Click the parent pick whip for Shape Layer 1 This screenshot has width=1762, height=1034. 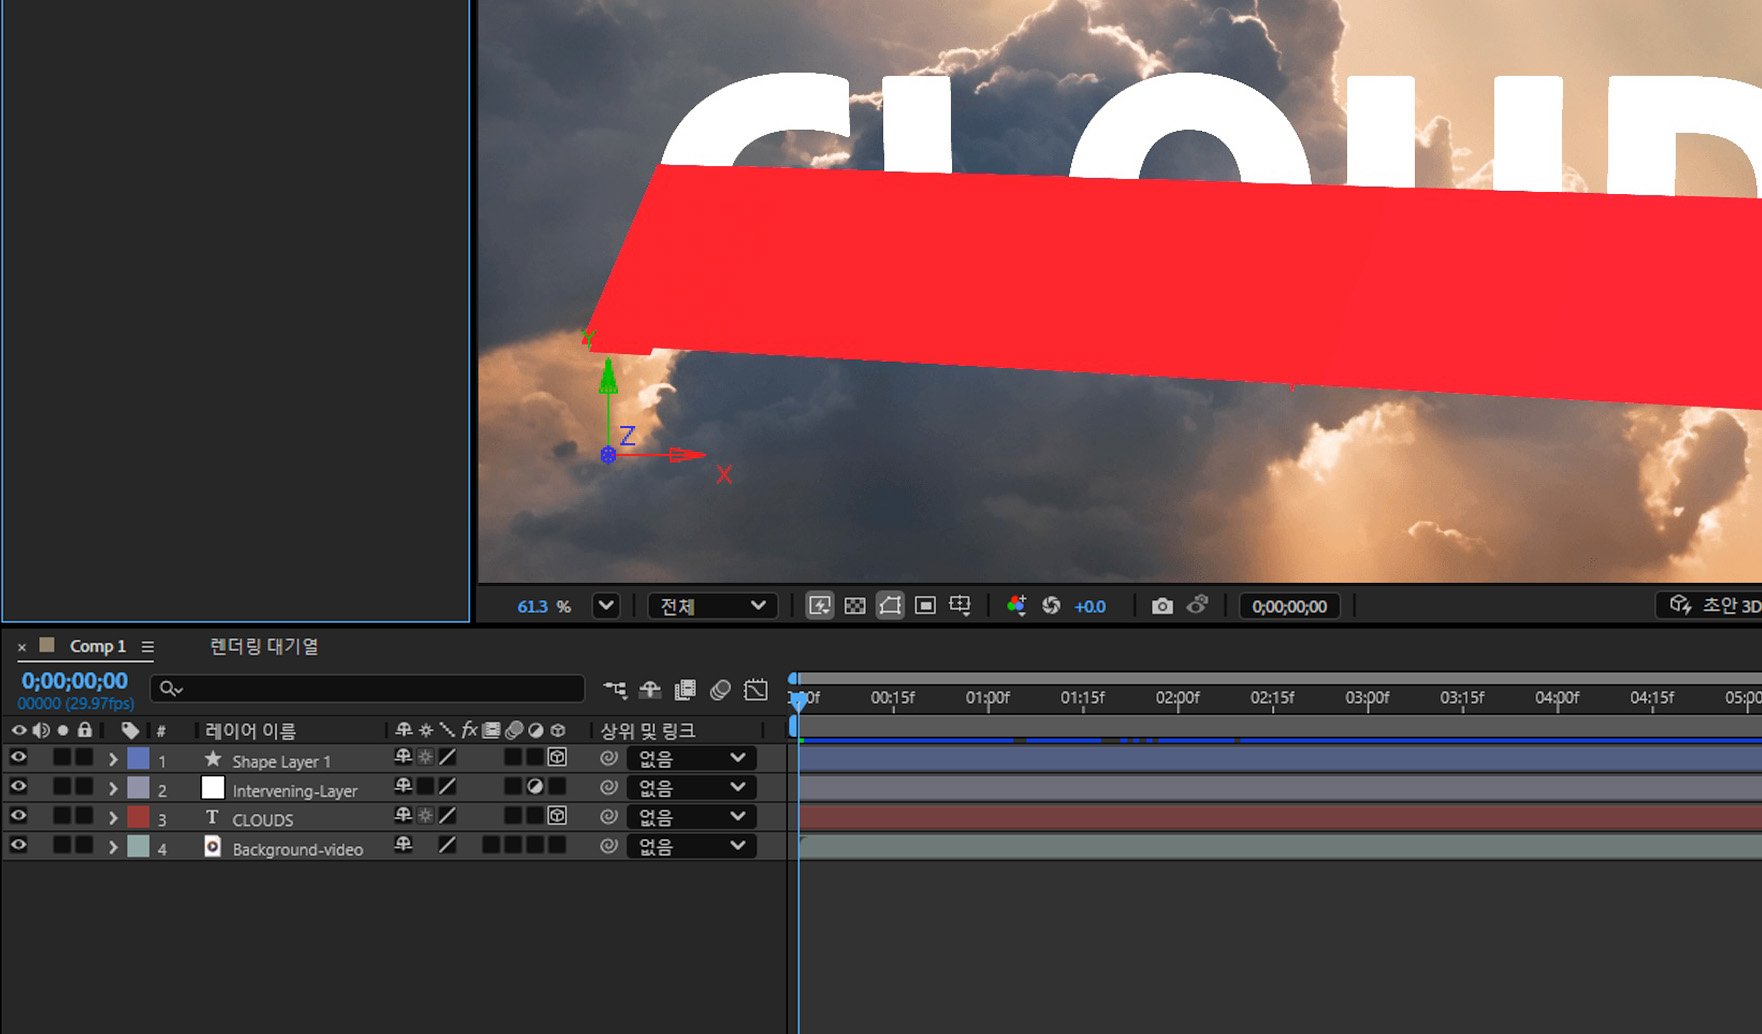pyautogui.click(x=608, y=759)
